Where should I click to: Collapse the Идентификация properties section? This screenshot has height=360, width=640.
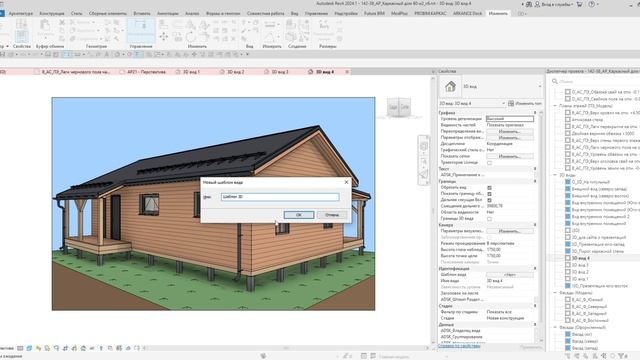pos(535,269)
